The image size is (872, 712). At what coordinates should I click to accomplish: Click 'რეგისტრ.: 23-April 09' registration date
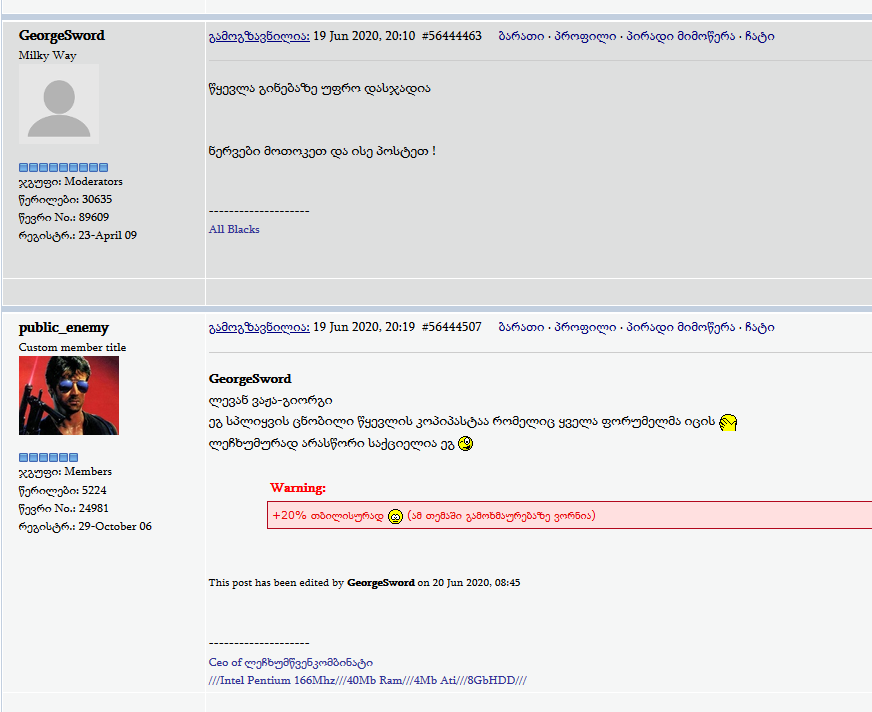pyautogui.click(x=78, y=235)
